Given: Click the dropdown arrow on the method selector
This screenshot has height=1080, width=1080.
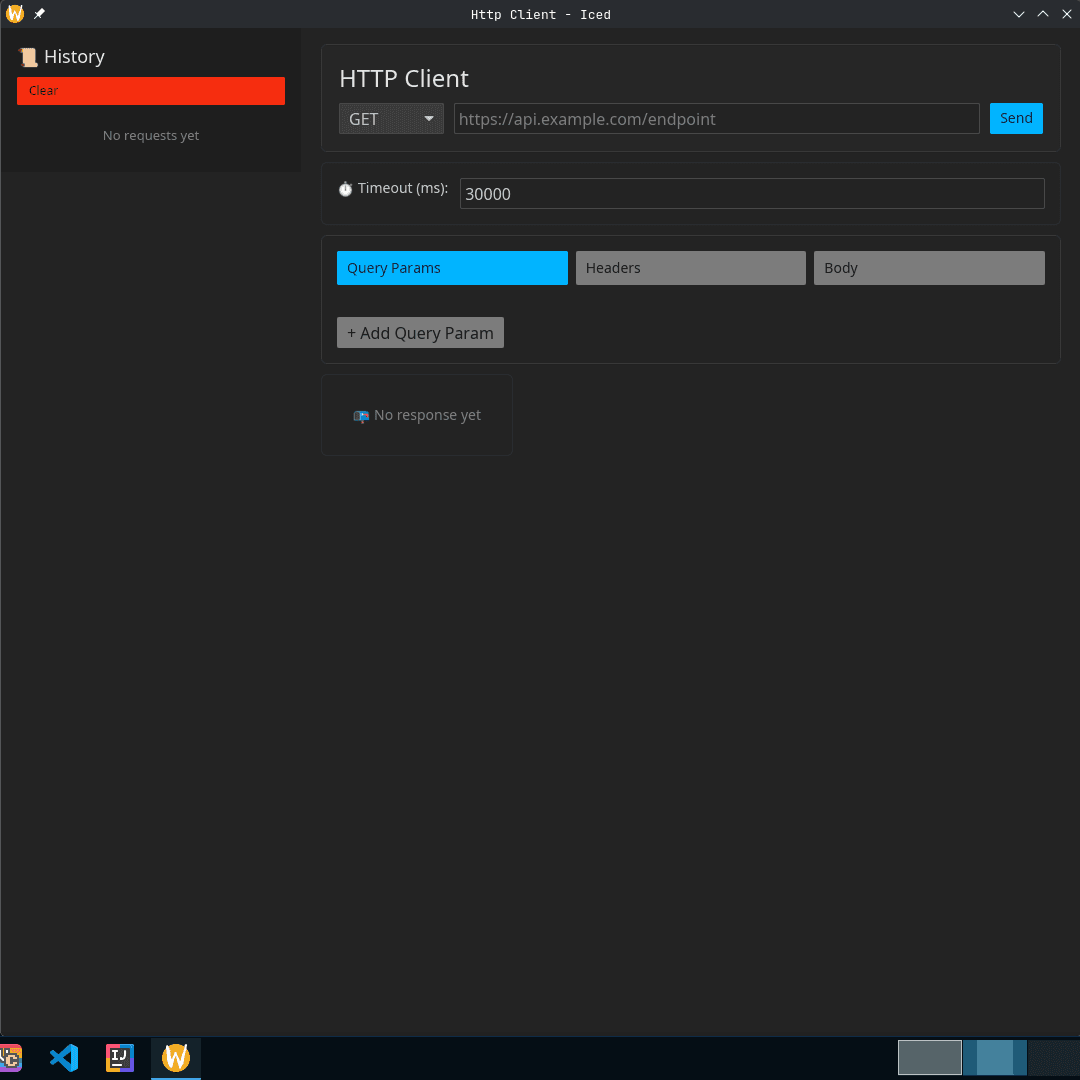Looking at the screenshot, I should [x=429, y=118].
